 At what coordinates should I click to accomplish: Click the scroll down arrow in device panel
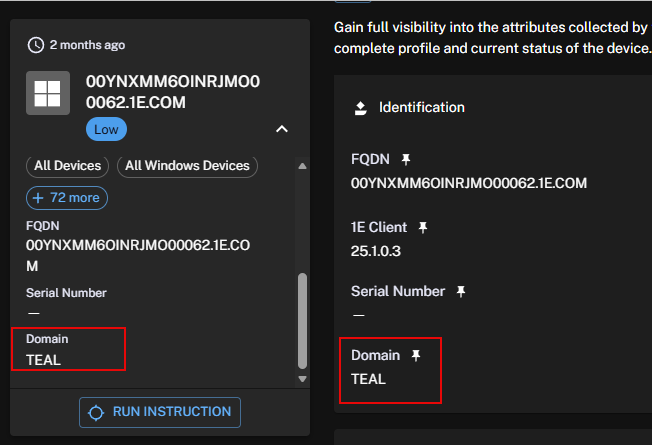coord(303,379)
